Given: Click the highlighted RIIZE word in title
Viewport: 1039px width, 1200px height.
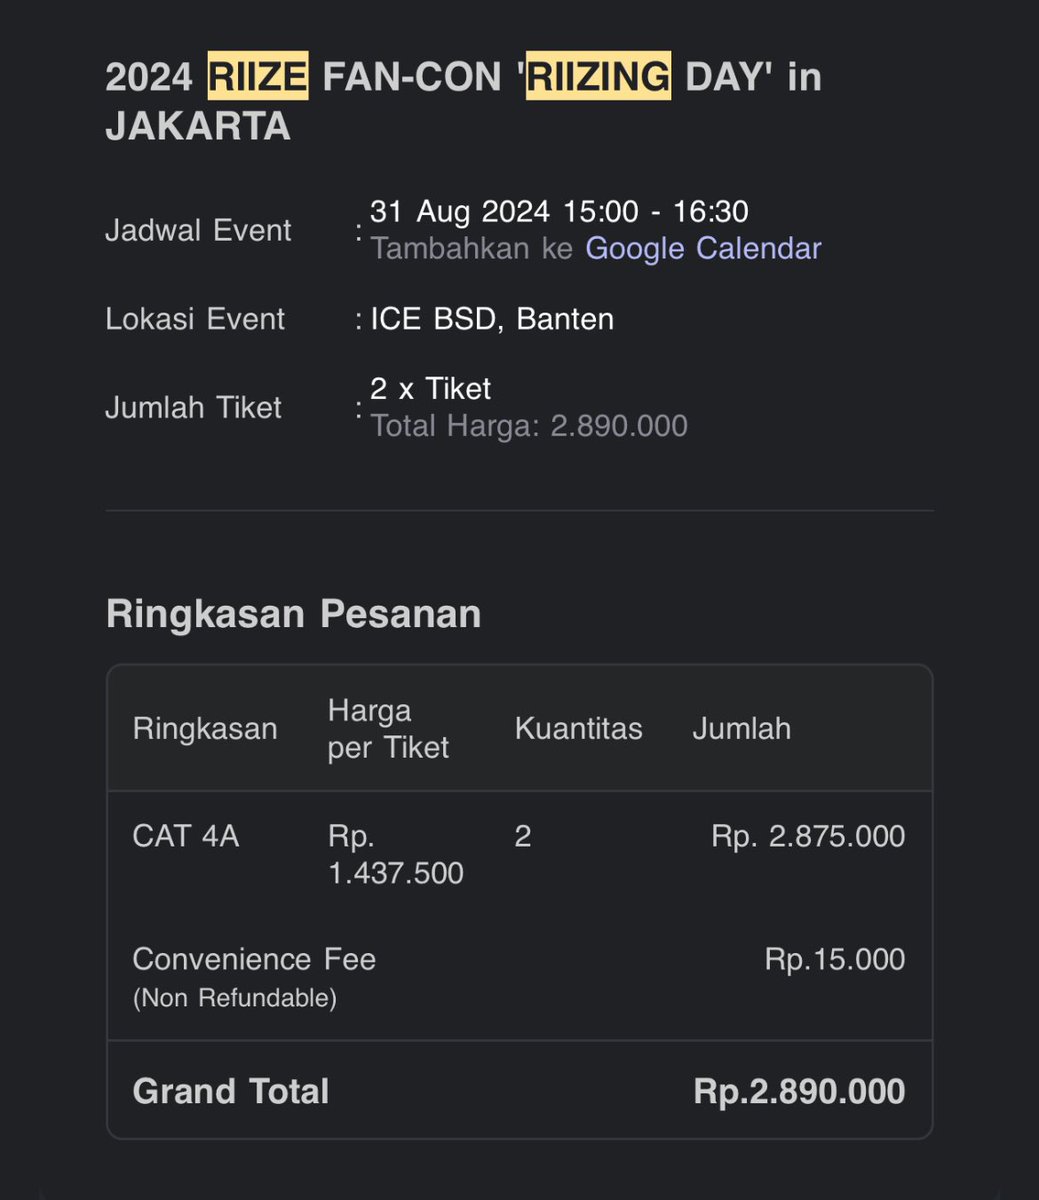Looking at the screenshot, I should [258, 77].
